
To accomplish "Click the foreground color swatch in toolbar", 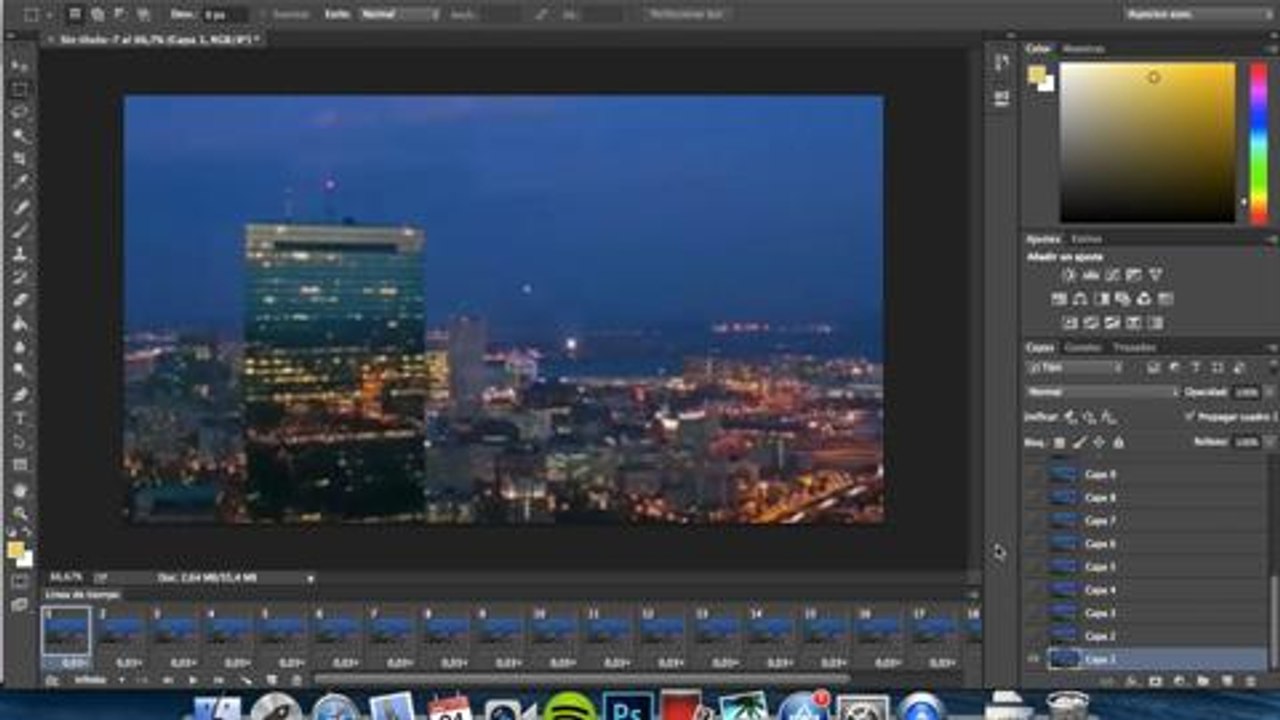I will (x=15, y=549).
